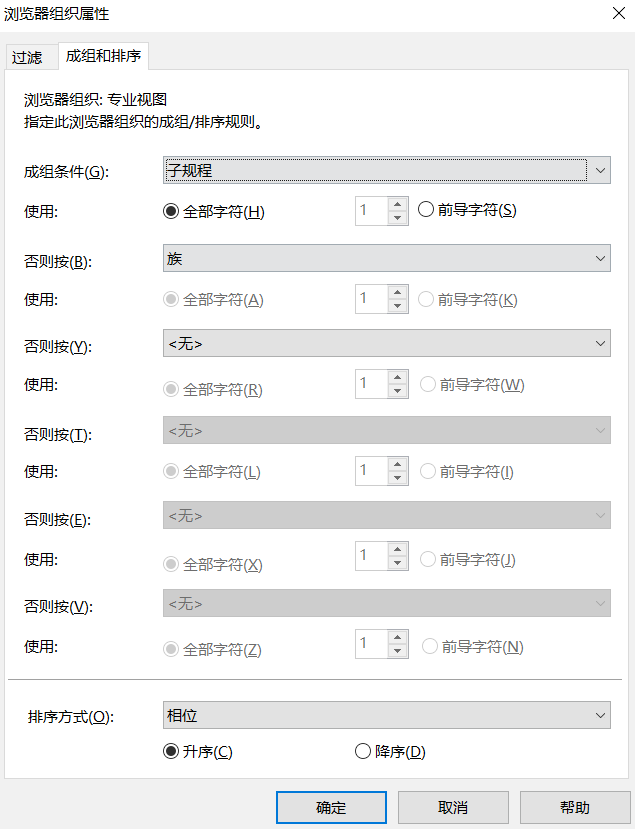Click the character count field beside 全部字符(H)

click(x=371, y=211)
